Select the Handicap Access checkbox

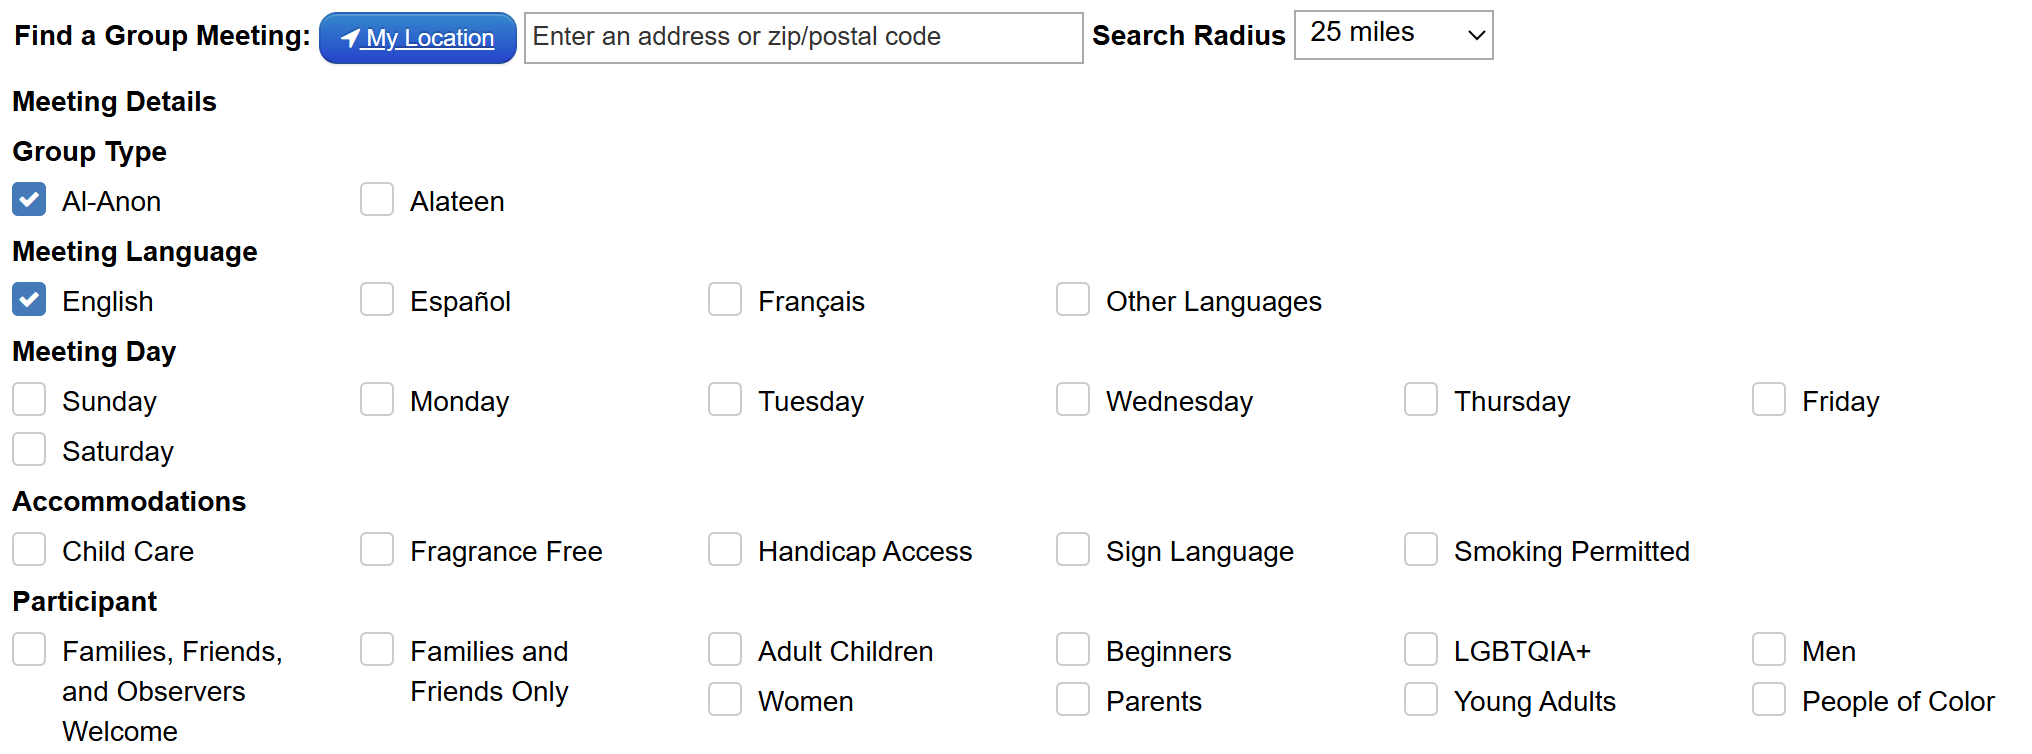[x=725, y=550]
